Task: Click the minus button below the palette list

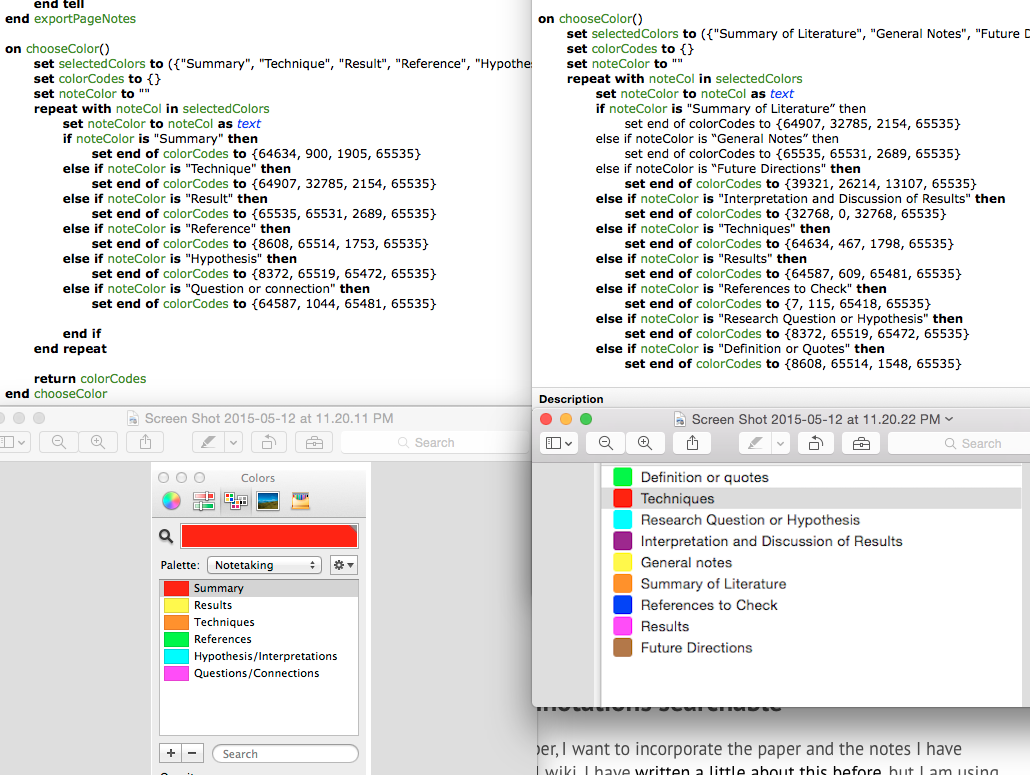Action: (x=193, y=753)
